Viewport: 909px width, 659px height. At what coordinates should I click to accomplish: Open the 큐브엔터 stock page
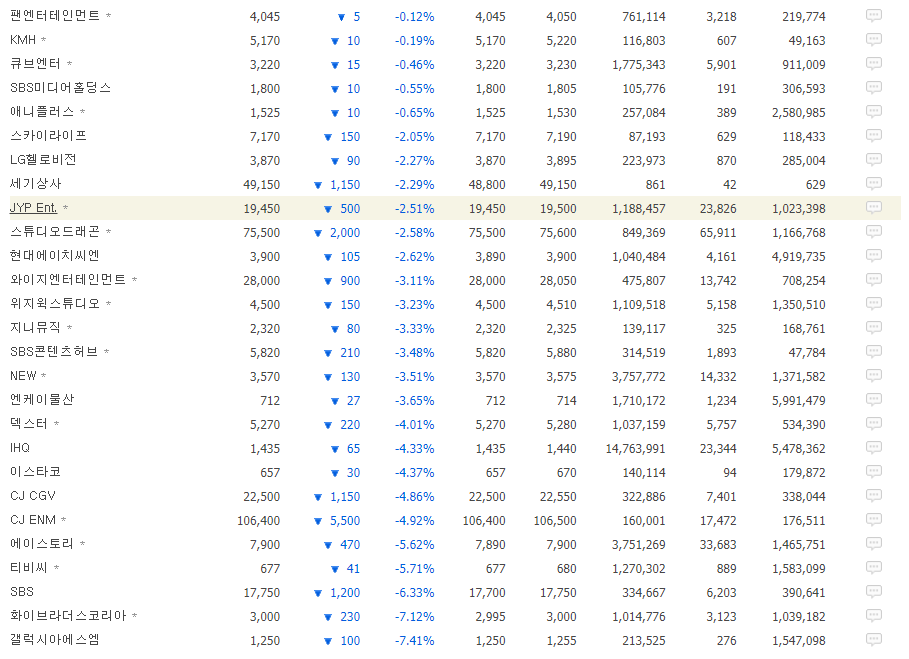[35, 63]
